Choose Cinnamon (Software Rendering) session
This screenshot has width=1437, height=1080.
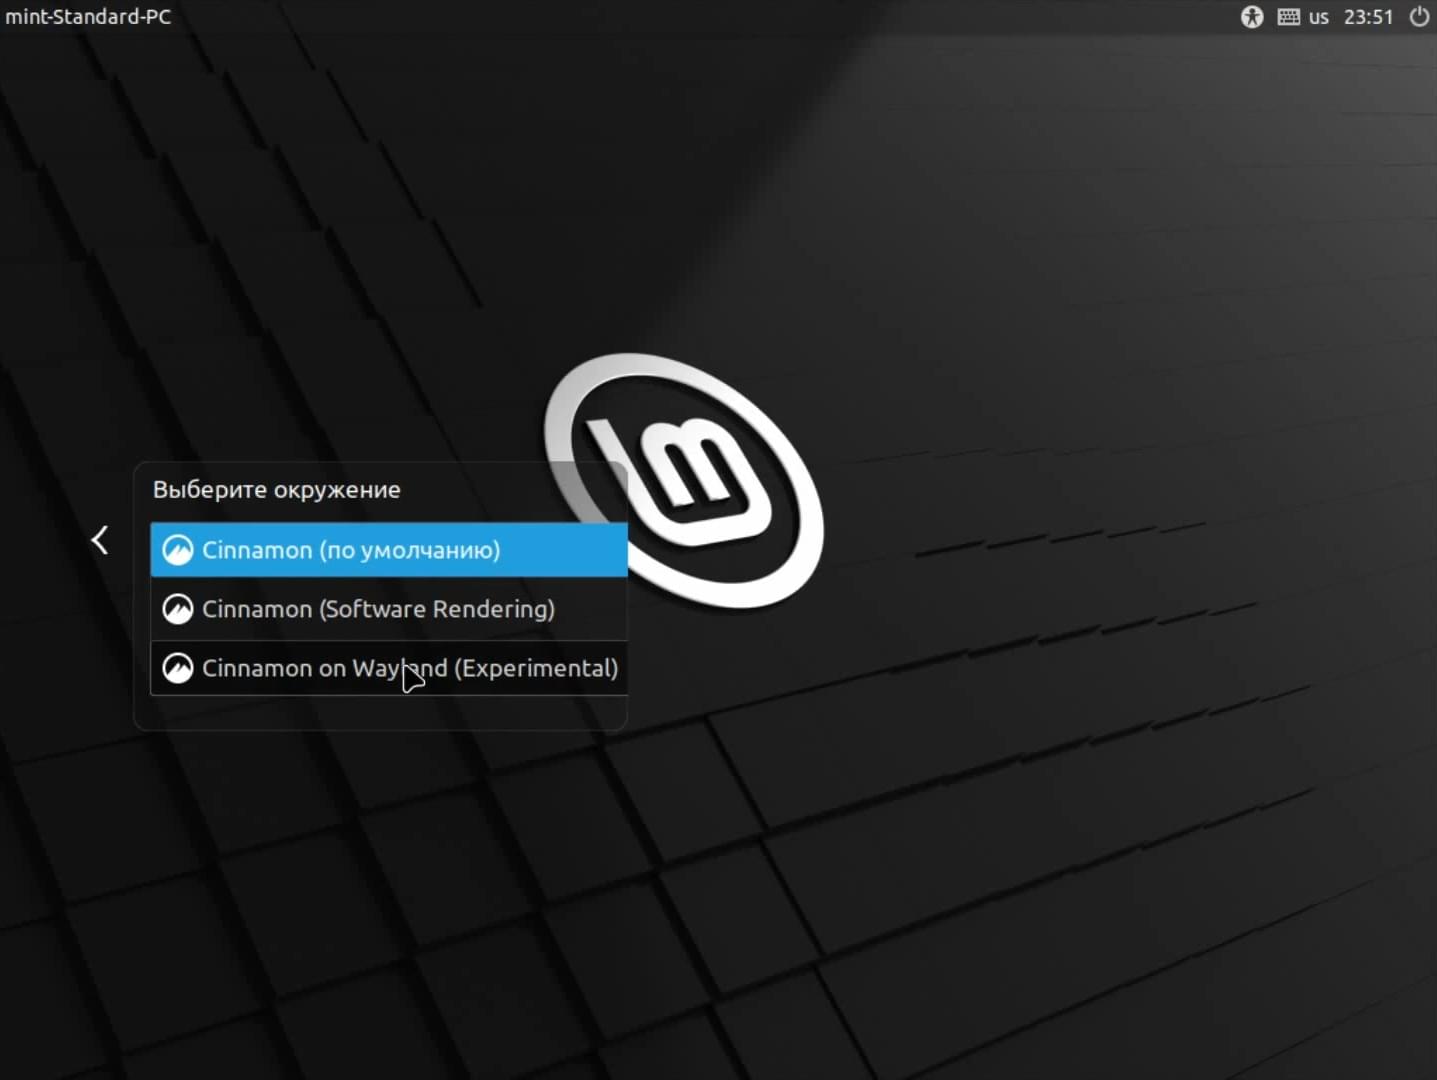pyautogui.click(x=389, y=609)
